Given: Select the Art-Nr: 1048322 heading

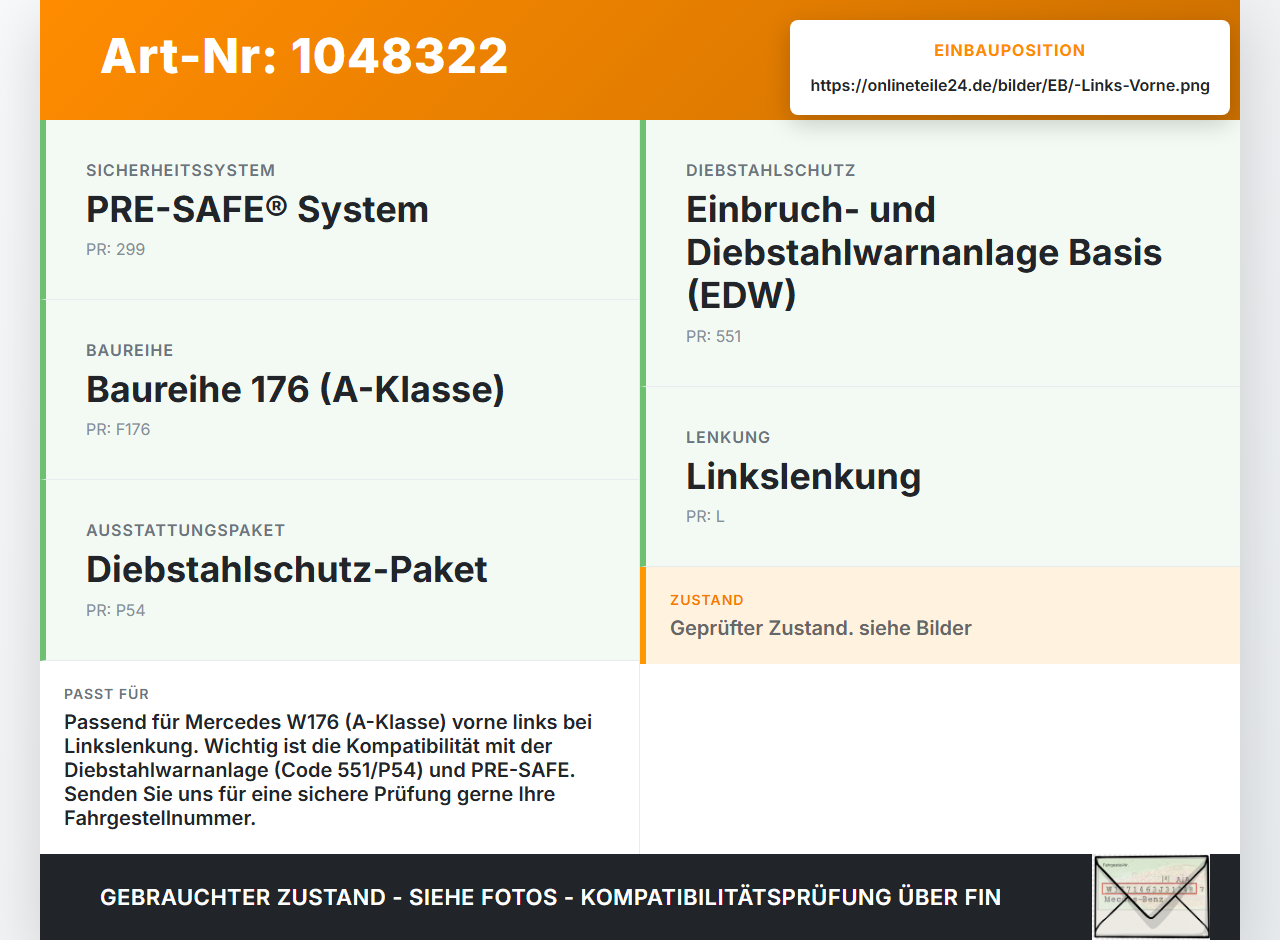Looking at the screenshot, I should tap(304, 56).
